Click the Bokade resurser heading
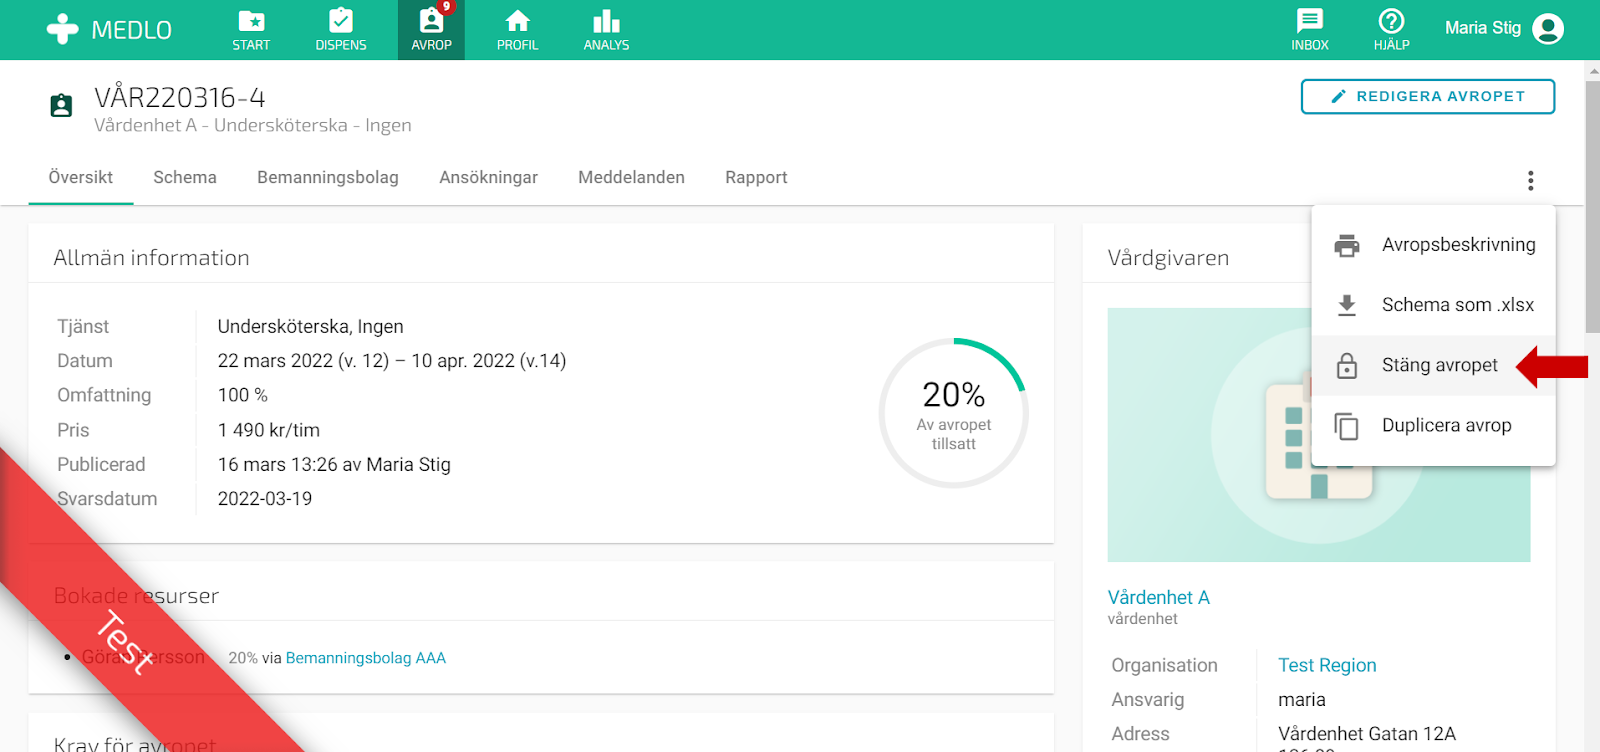The width and height of the screenshot is (1600, 752). click(136, 596)
